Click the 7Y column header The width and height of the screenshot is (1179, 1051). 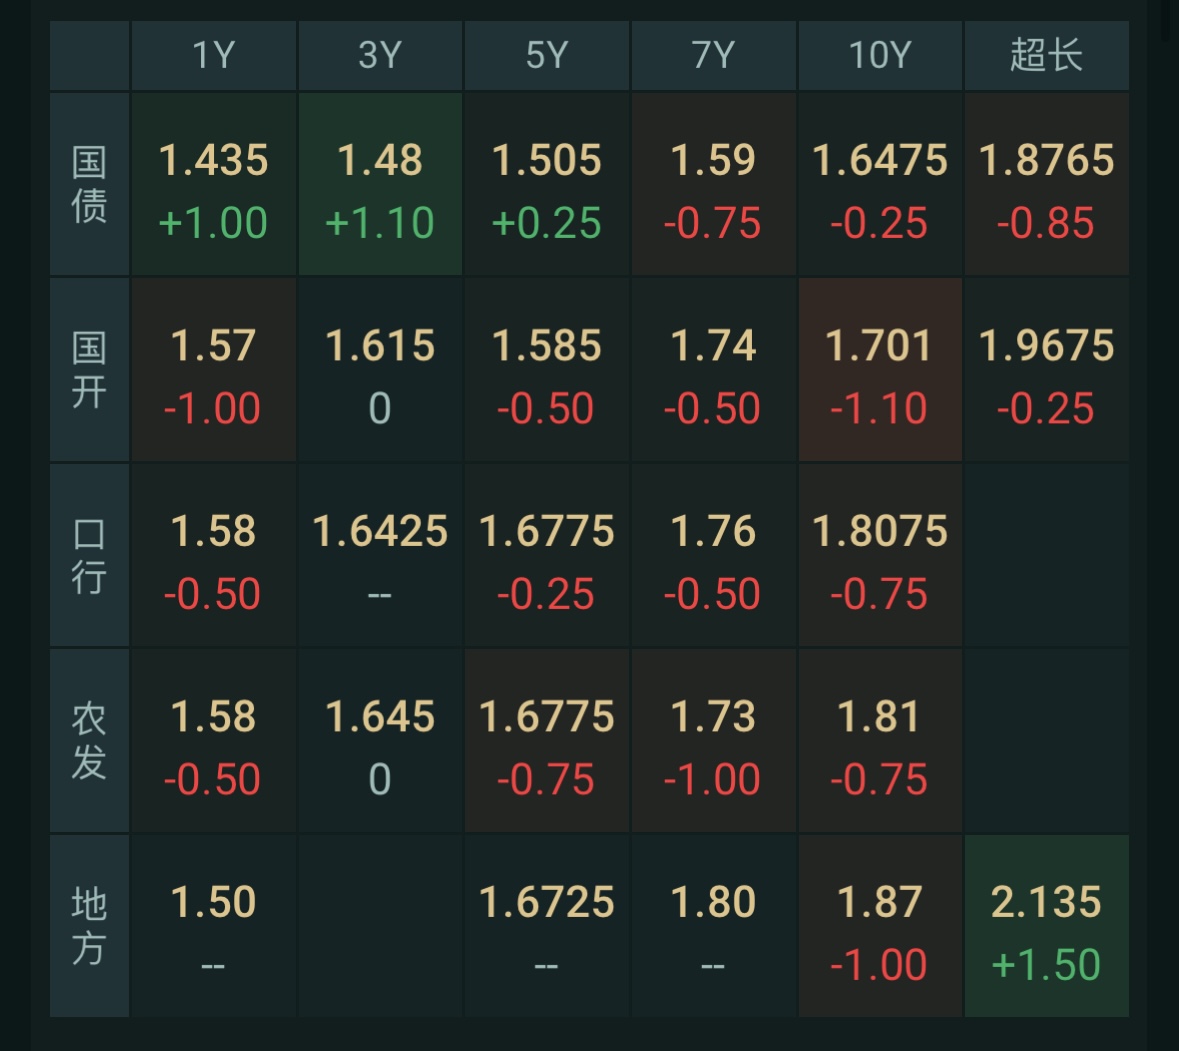(713, 56)
